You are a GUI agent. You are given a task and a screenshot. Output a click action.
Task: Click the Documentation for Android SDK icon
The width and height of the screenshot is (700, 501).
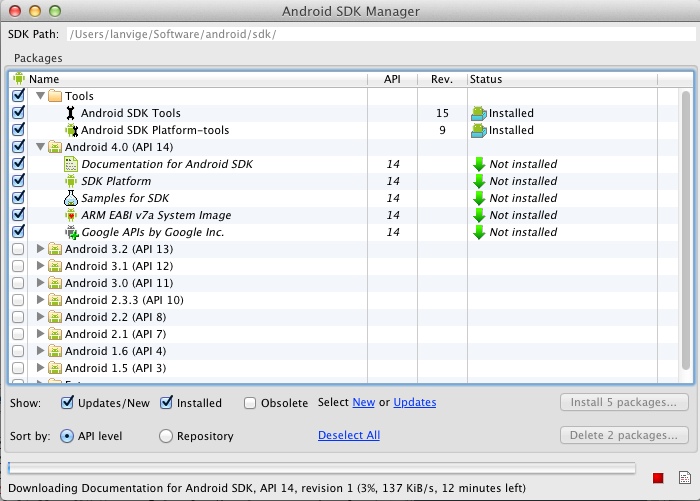(71, 164)
